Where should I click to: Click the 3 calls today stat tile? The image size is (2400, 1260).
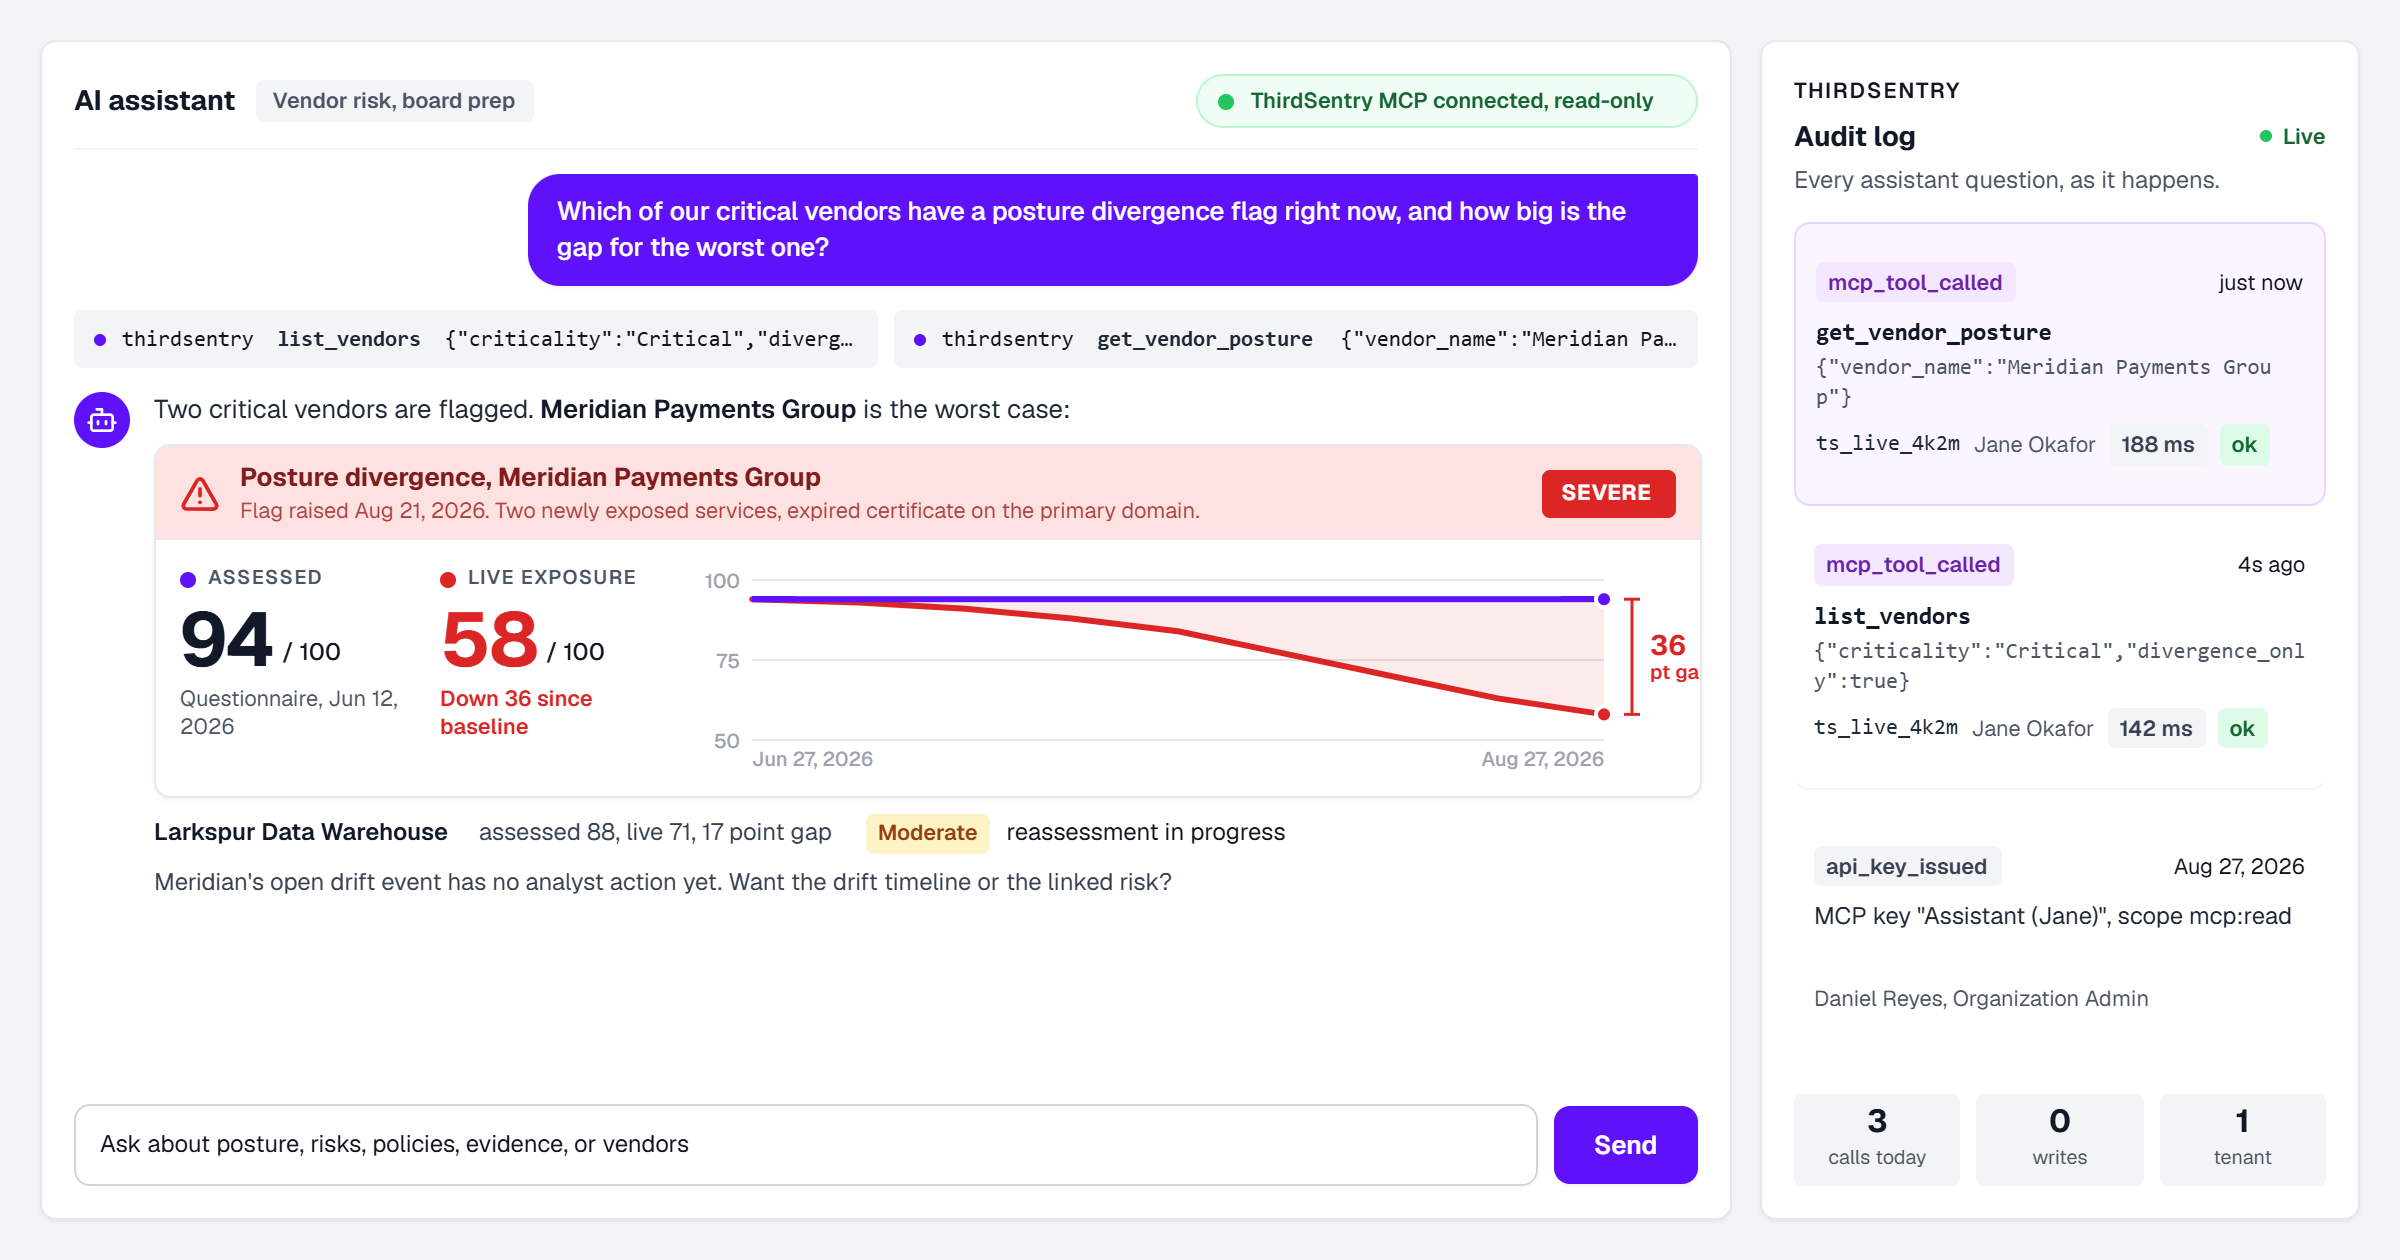[1877, 1139]
